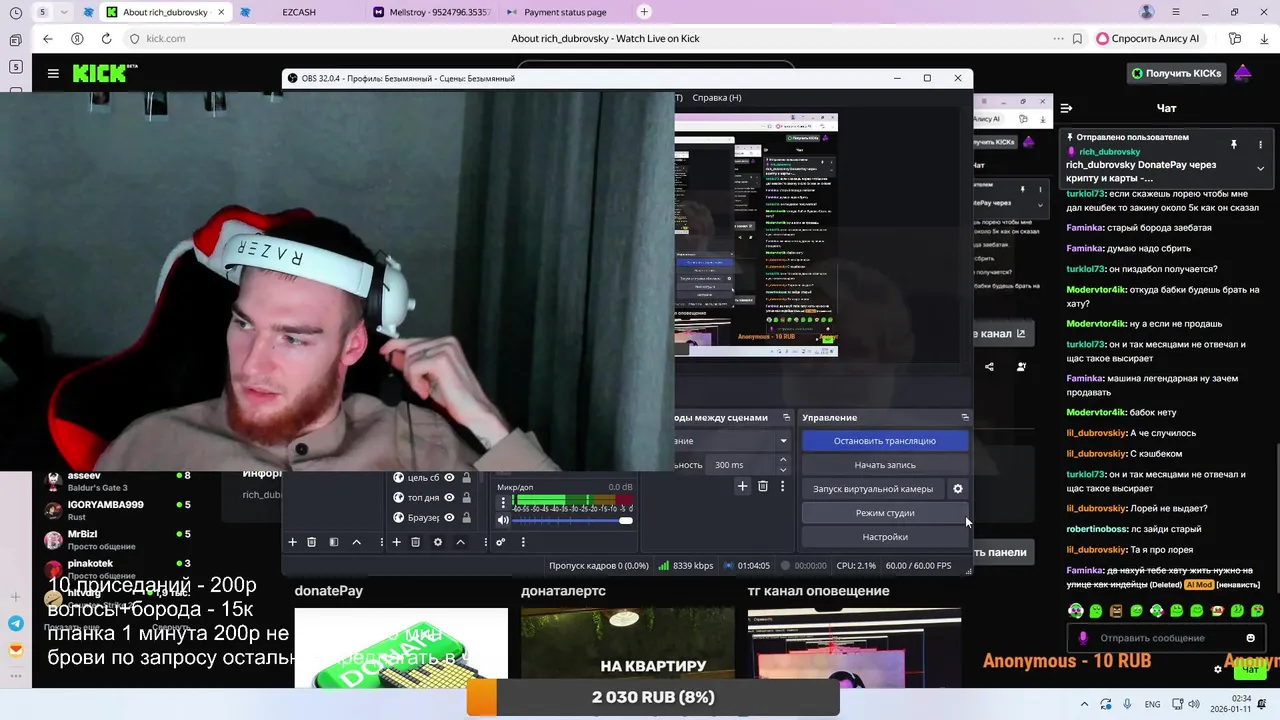1280x720 pixels.
Task: Open the Kick hamburger menu
Action: [53, 73]
